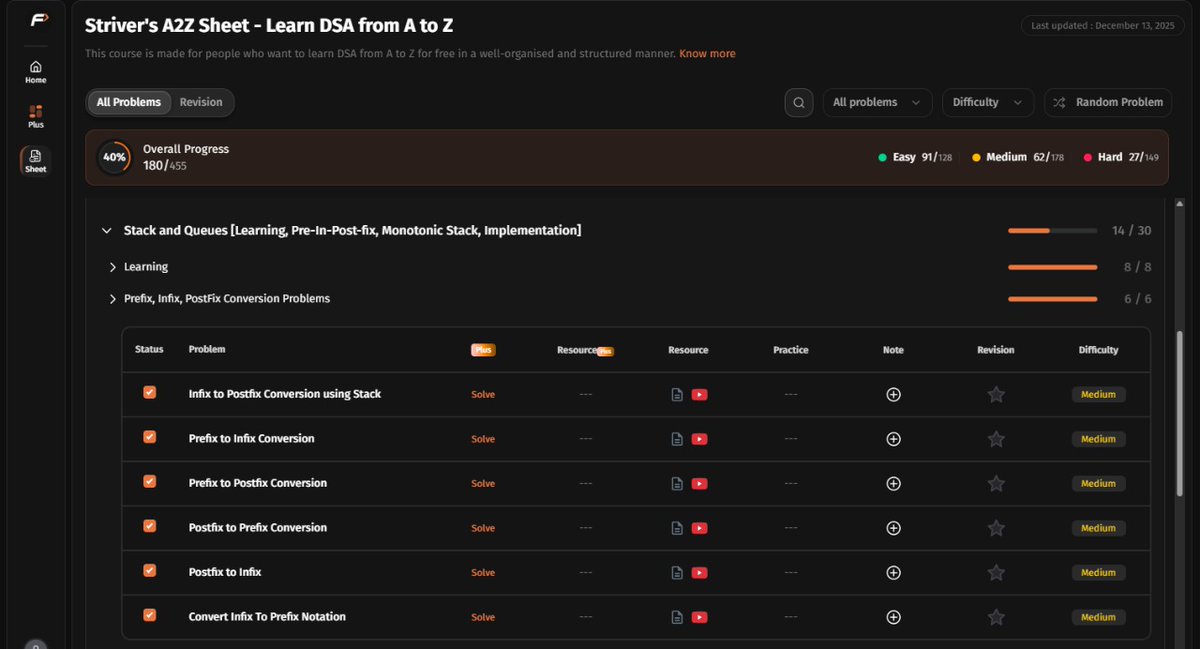
Task: Add a note to Prefix to Infix Conversion
Action: [894, 439]
